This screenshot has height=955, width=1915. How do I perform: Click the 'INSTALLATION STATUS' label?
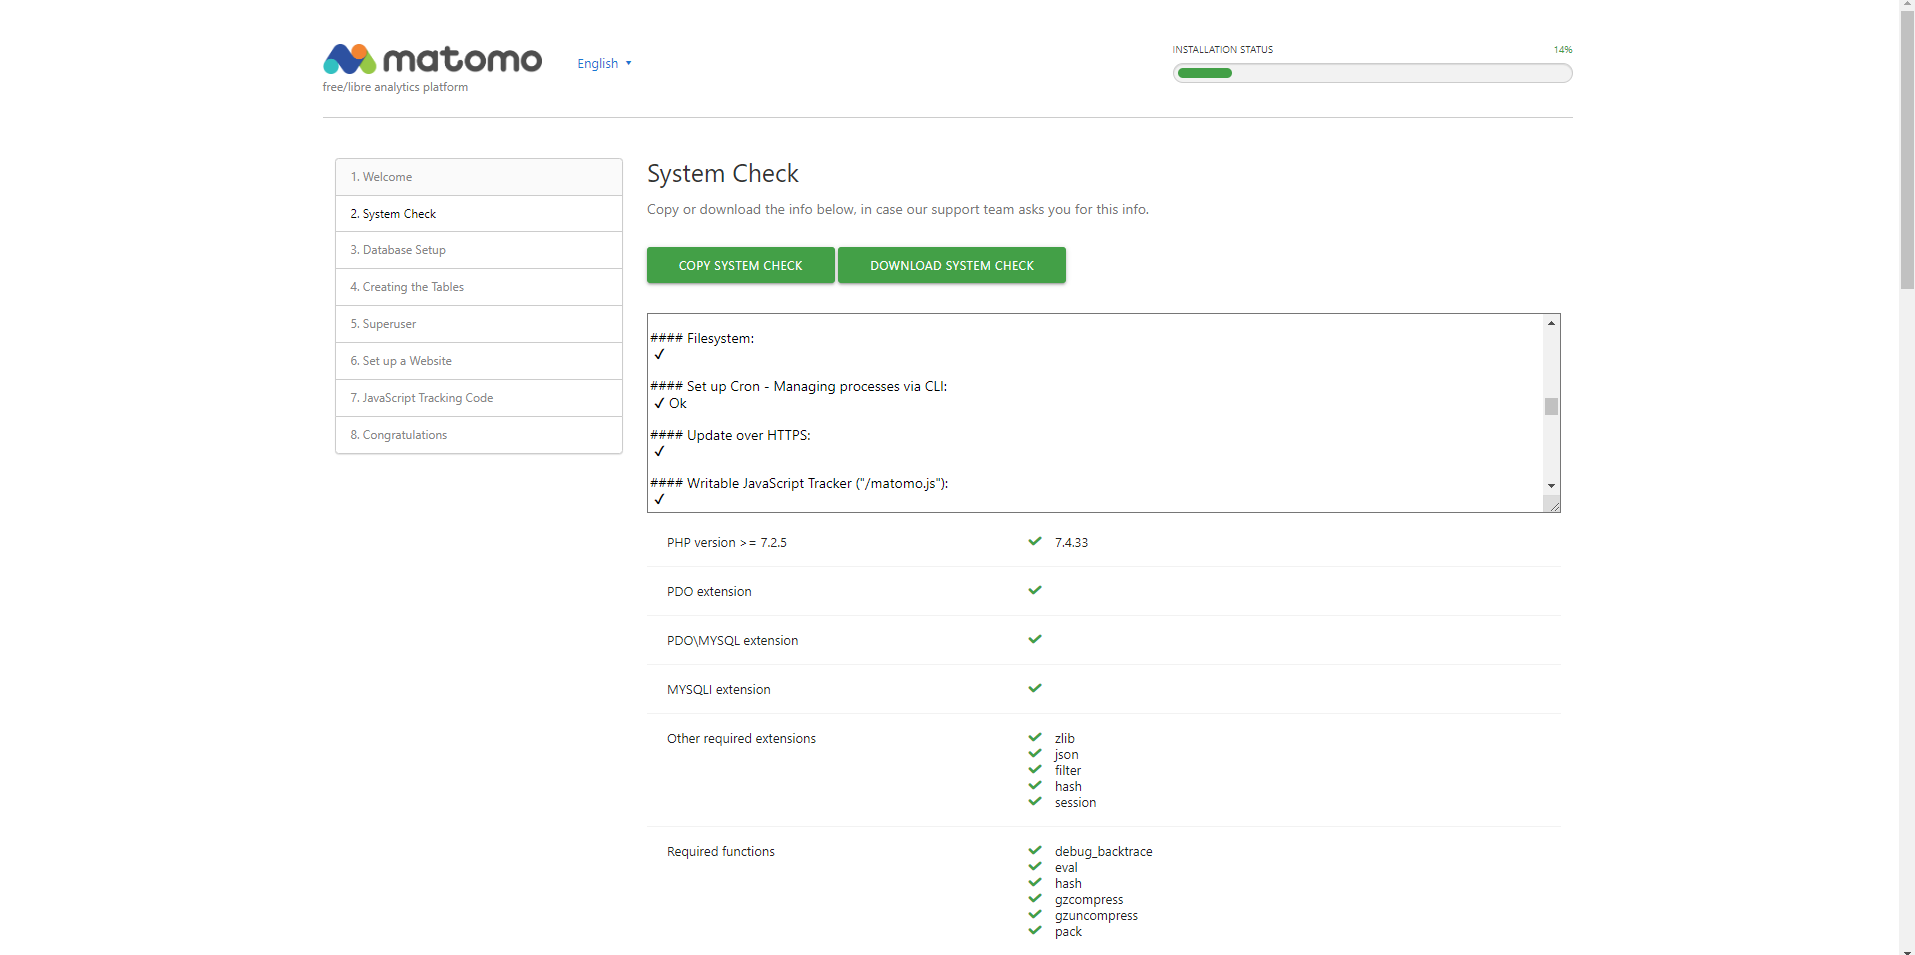click(x=1223, y=50)
